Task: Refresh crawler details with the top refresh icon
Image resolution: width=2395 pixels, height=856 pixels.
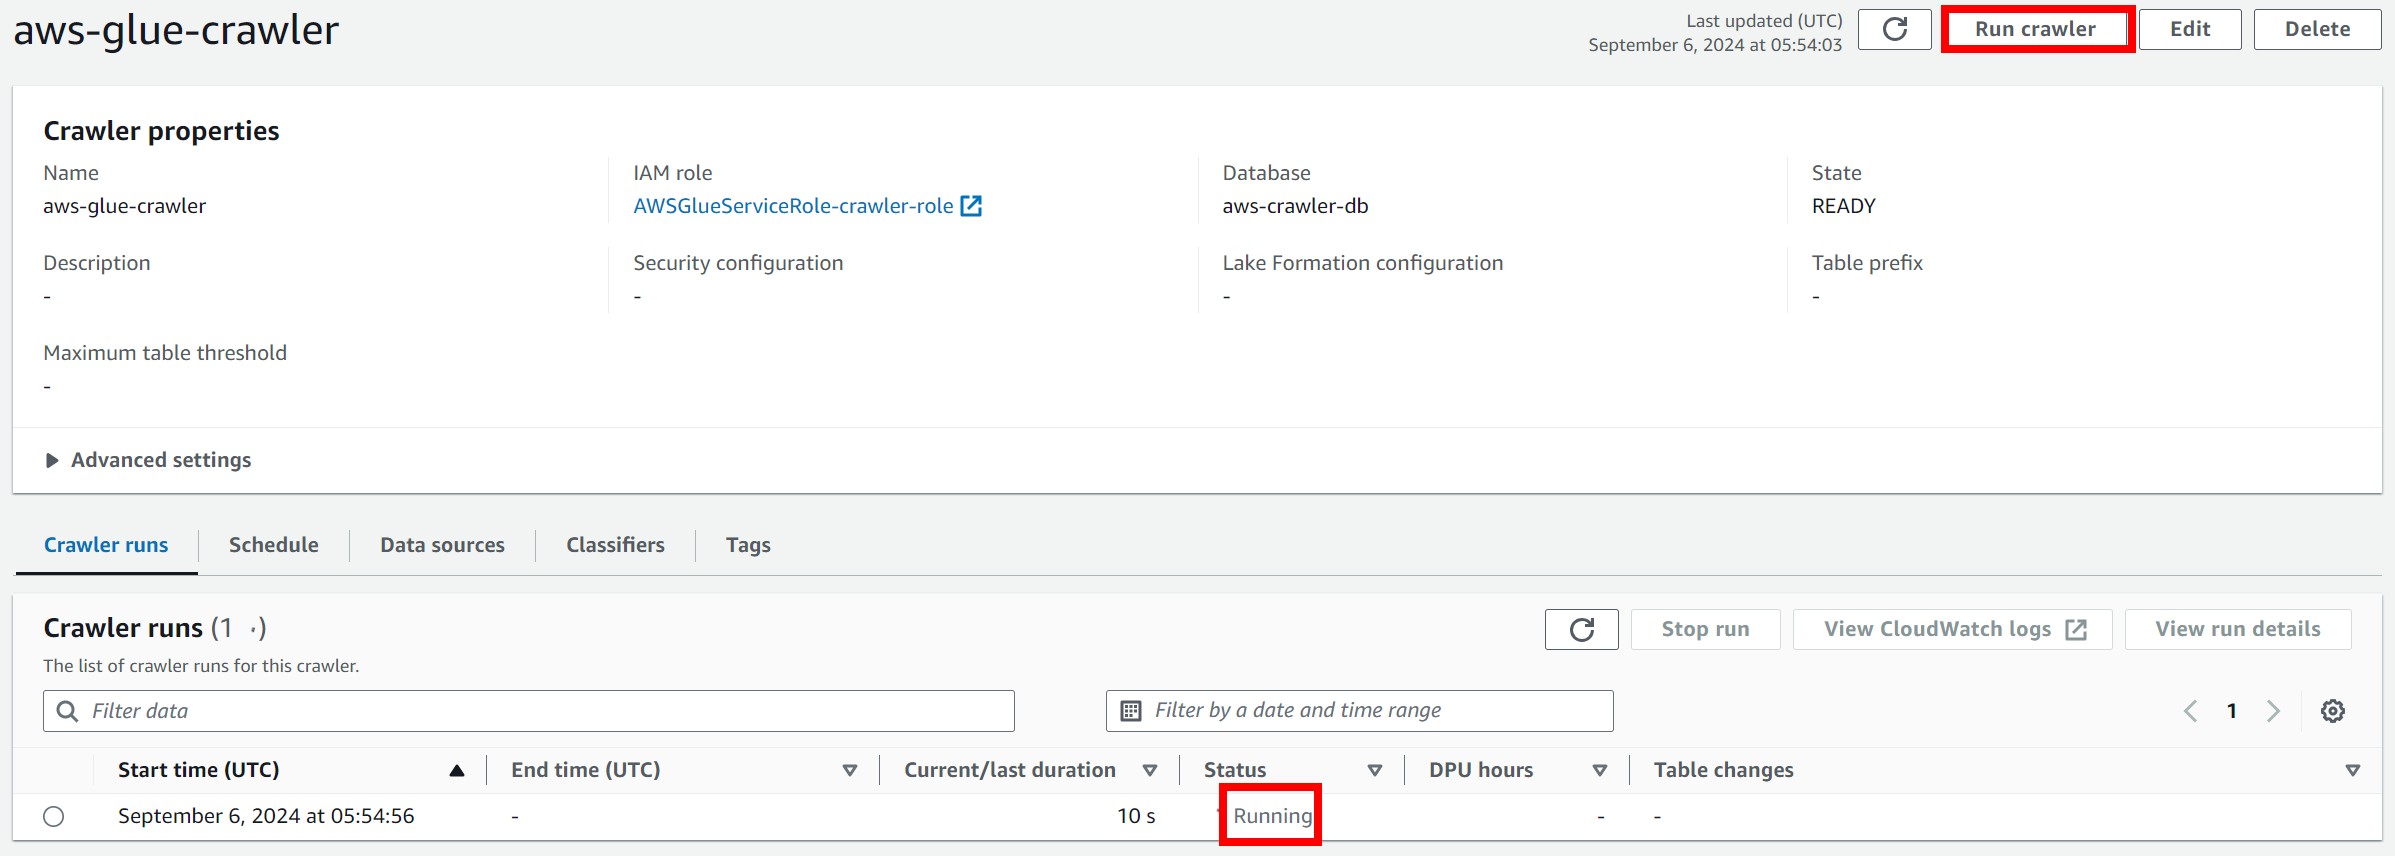Action: (1894, 29)
